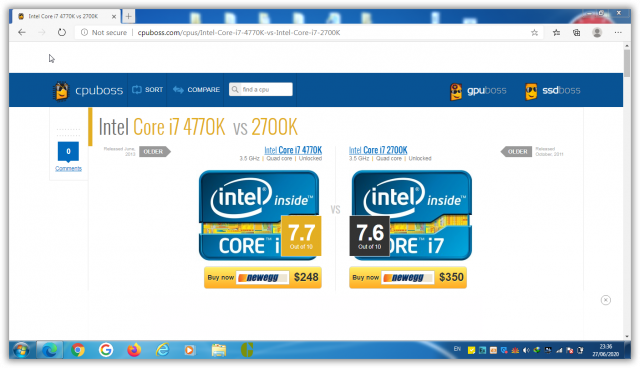
Task: Open Microsoft Edge from the taskbar
Action: click(50, 350)
